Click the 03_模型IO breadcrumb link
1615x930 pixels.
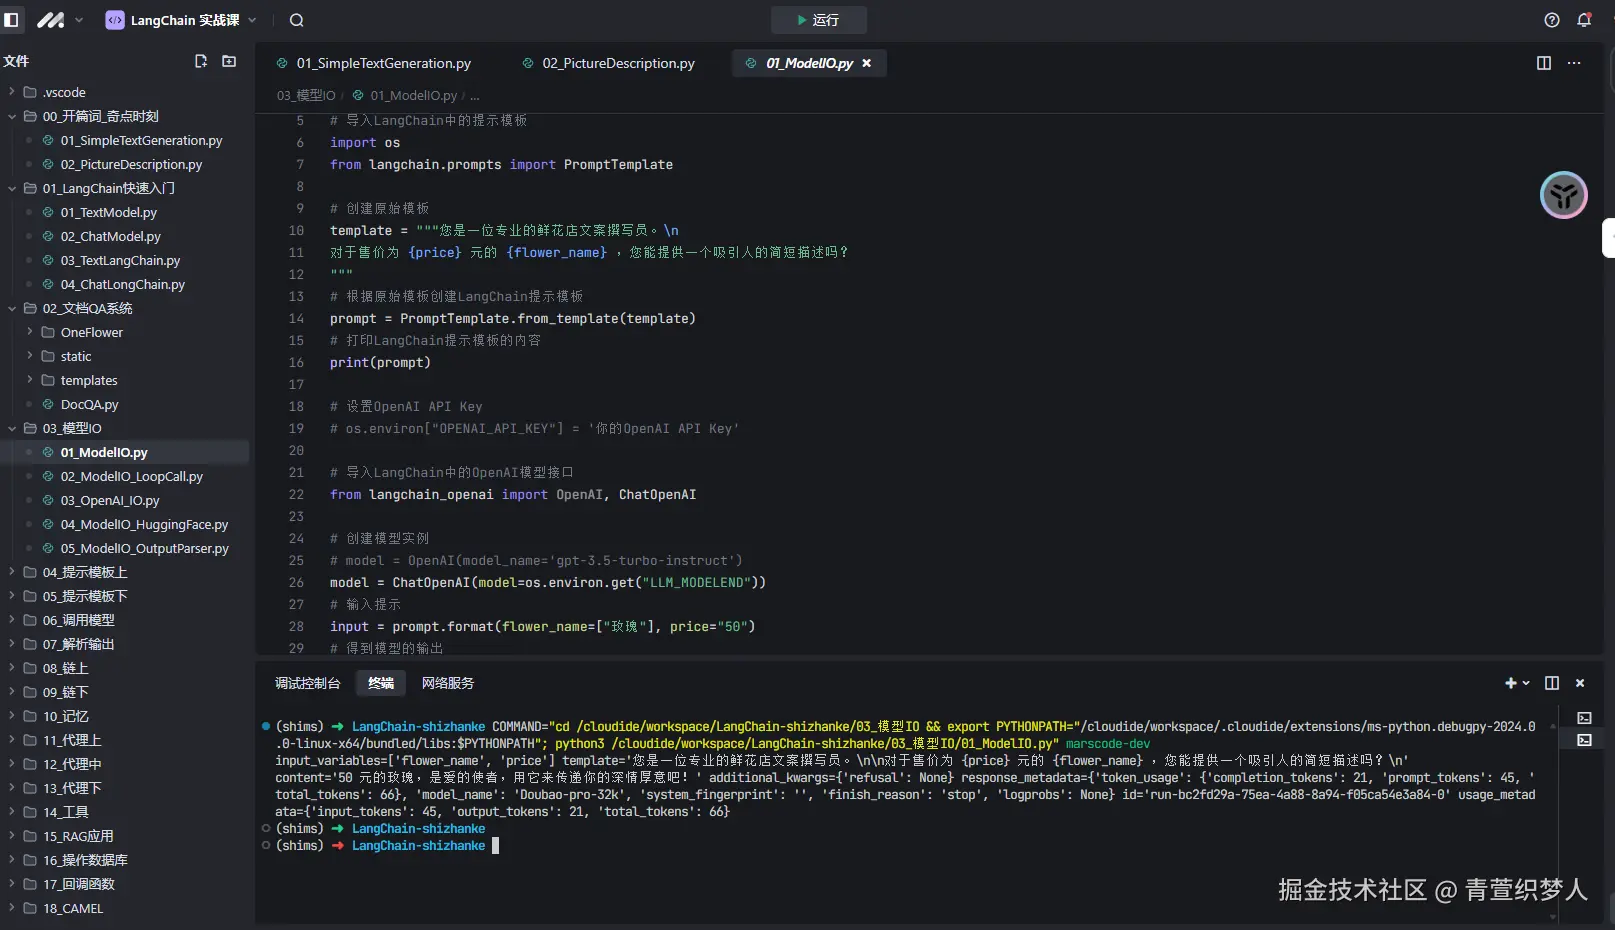click(x=306, y=95)
